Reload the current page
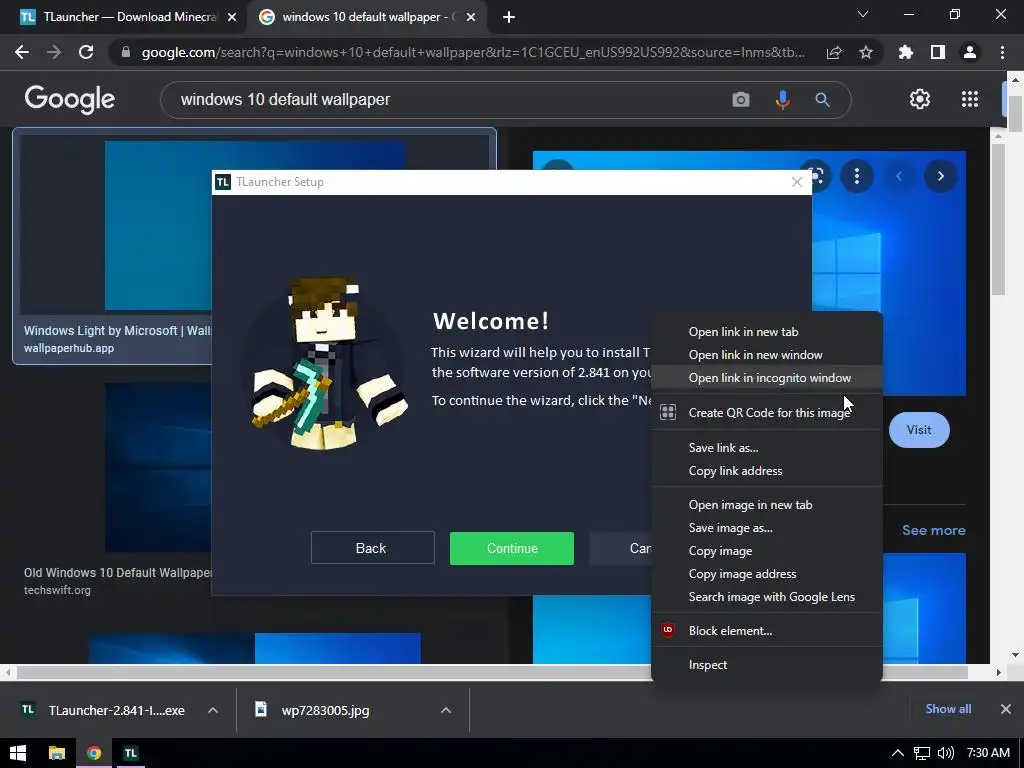The height and width of the screenshot is (768, 1024). pos(86,52)
